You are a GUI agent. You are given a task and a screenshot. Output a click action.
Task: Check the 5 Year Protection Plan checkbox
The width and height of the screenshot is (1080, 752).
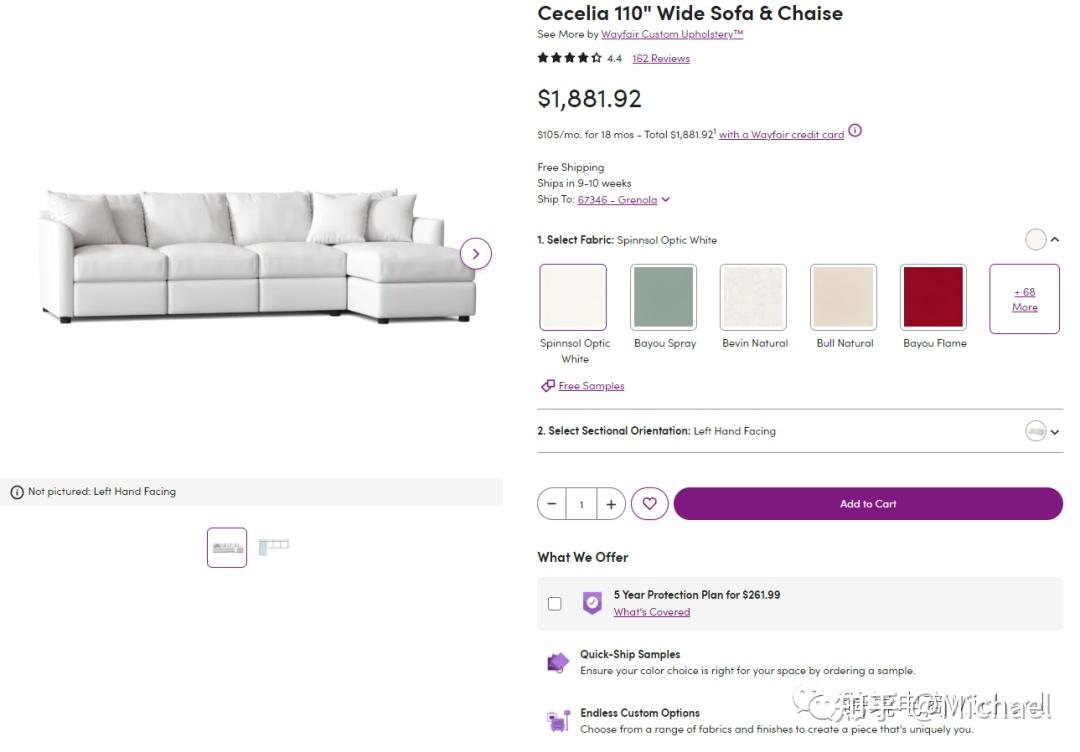[x=555, y=604]
